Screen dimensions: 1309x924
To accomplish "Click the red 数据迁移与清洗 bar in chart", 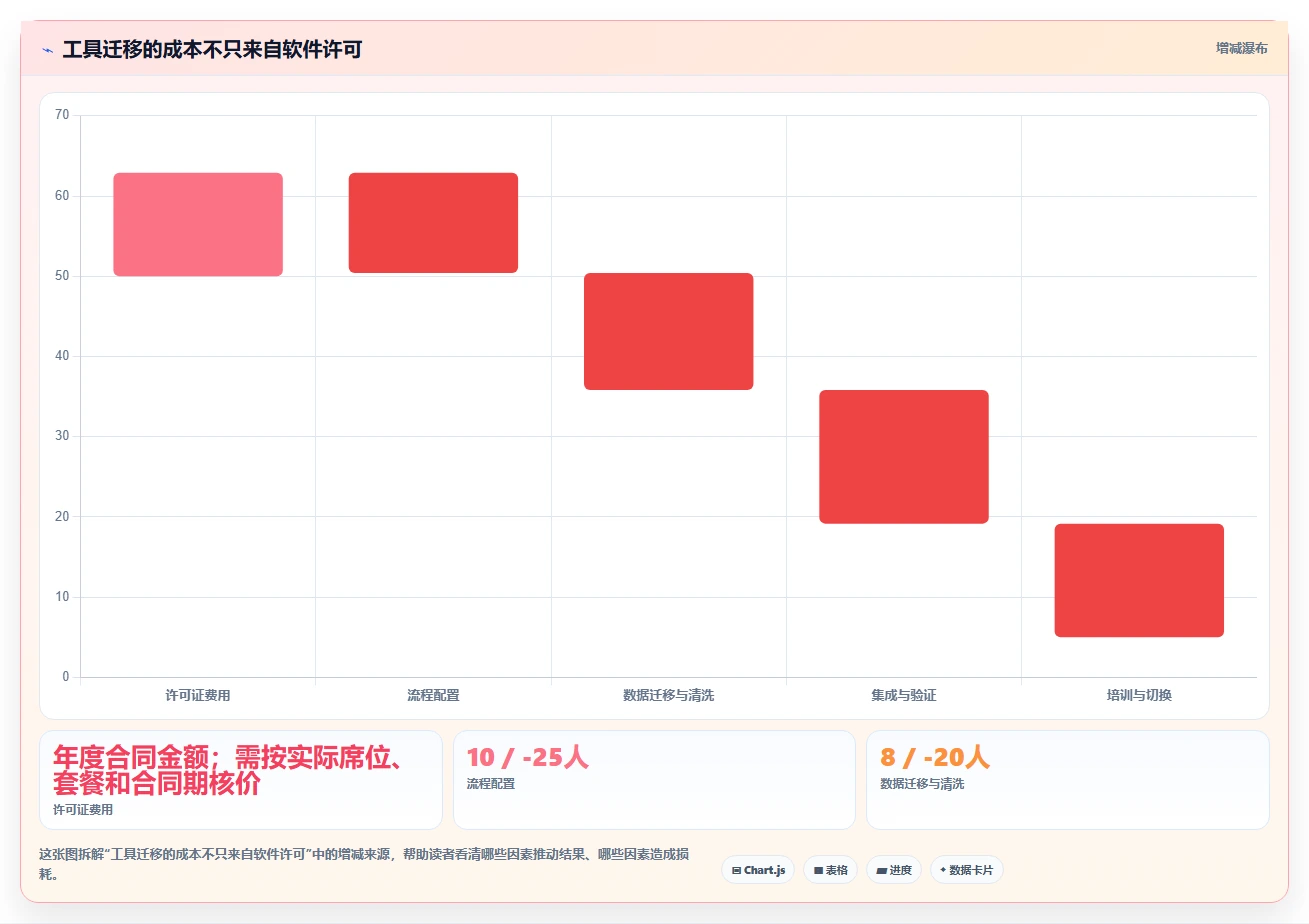I will point(669,331).
